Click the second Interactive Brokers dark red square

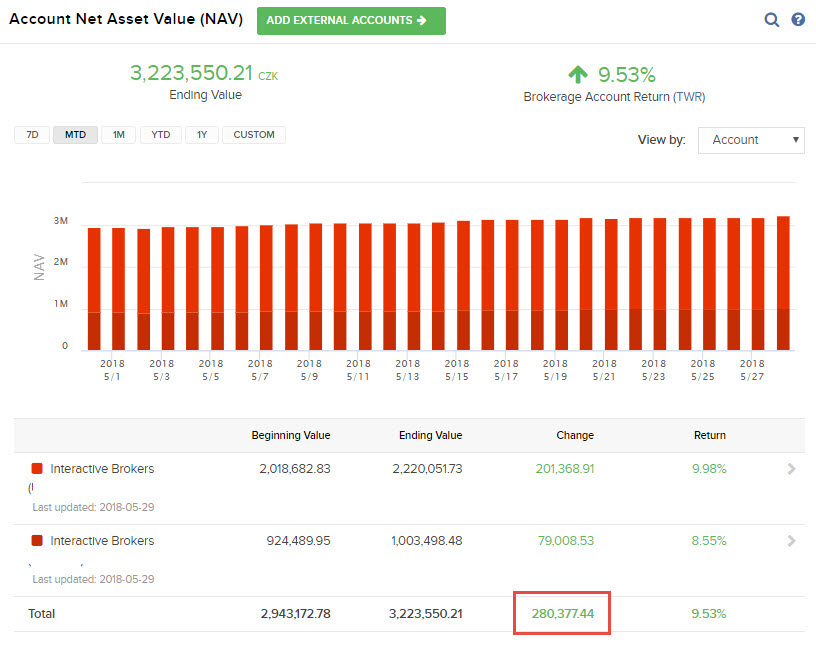click(37, 541)
